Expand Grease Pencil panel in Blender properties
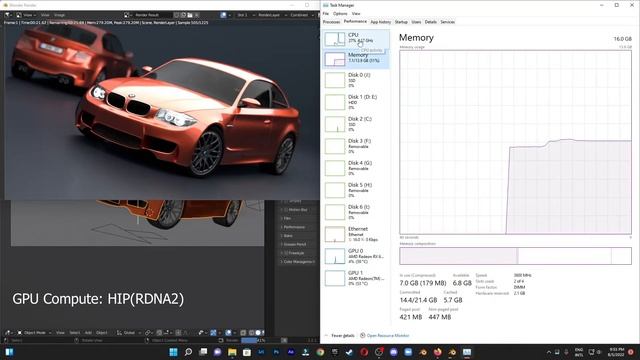Screen dimensions: 640x360 tap(298, 244)
